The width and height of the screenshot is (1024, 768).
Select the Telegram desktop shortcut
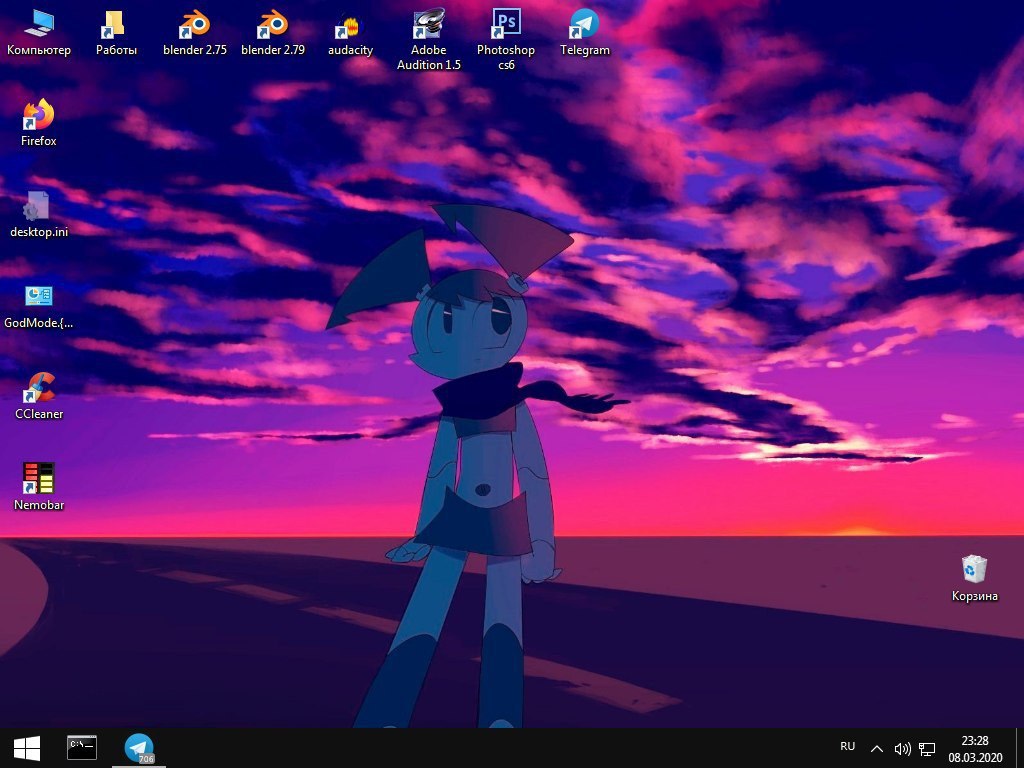[x=584, y=31]
